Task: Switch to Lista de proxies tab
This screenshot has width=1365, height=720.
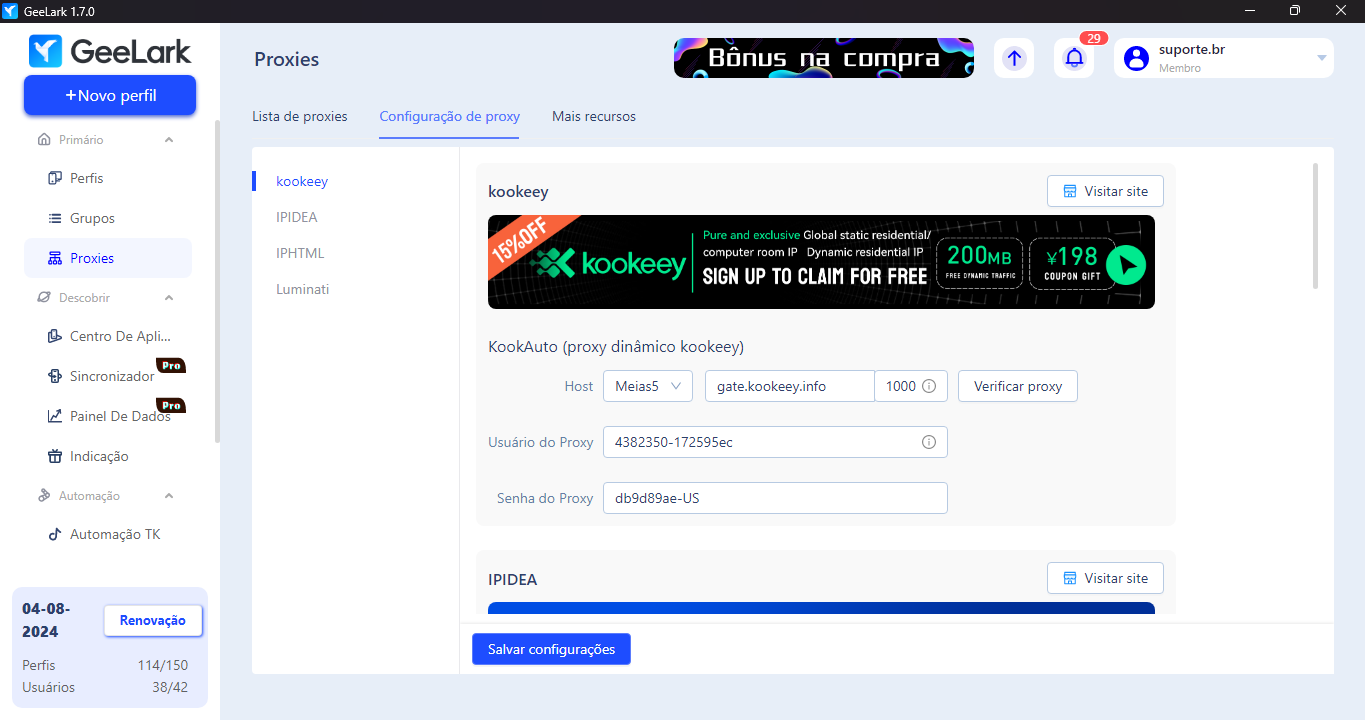Action: pos(300,116)
